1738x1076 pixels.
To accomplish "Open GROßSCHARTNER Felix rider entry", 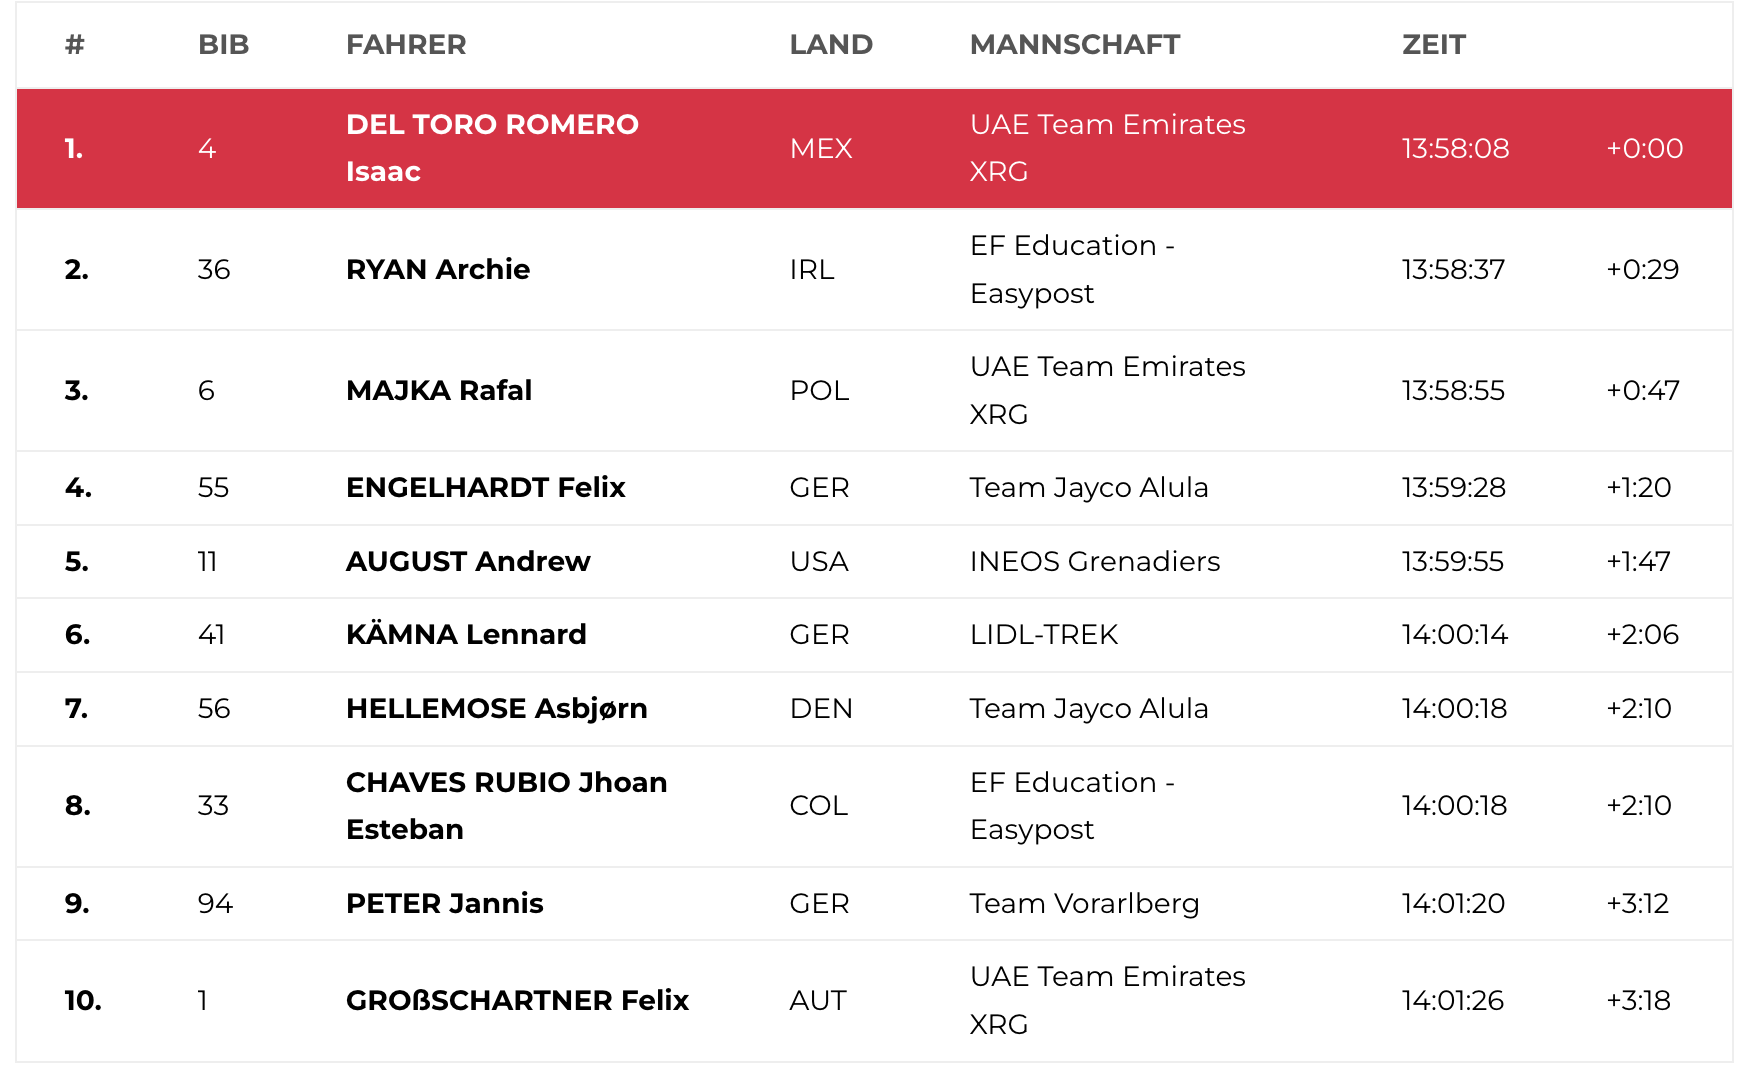I will pyautogui.click(x=517, y=1000).
